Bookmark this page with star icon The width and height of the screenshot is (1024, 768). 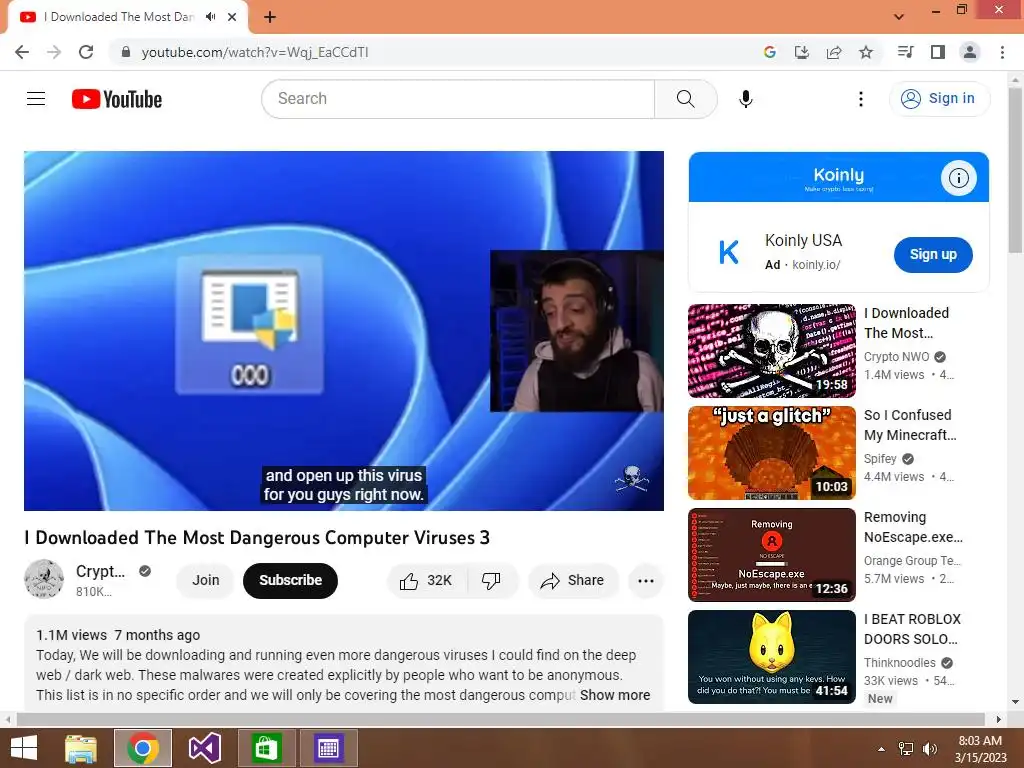coord(866,52)
